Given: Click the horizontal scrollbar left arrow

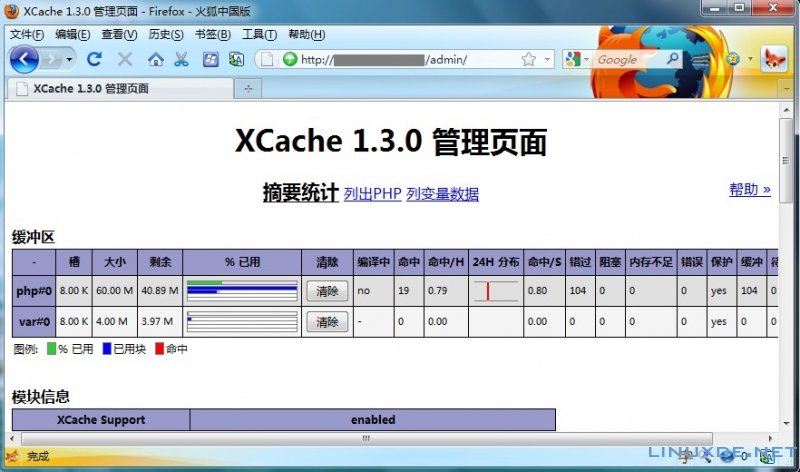Looking at the screenshot, I should pos(12,438).
